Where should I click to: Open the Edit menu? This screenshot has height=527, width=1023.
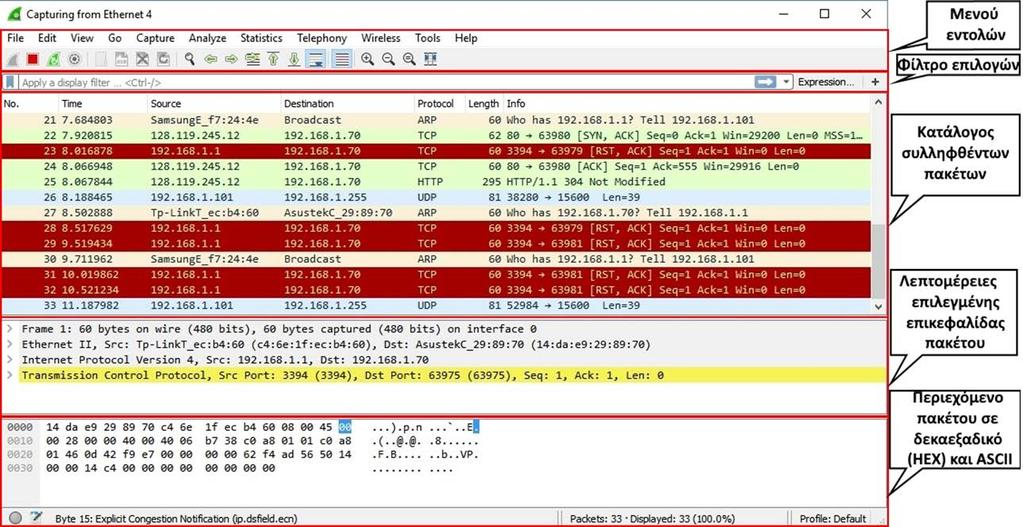click(47, 38)
